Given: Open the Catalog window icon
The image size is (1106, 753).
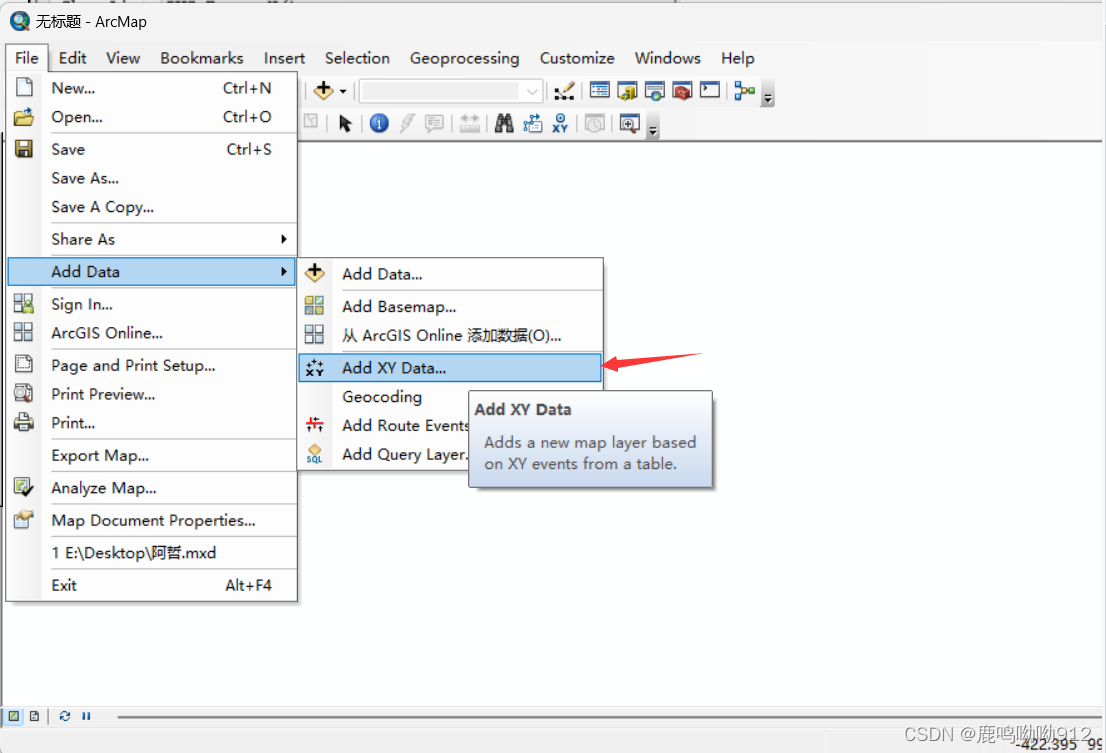Looking at the screenshot, I should (x=626, y=91).
